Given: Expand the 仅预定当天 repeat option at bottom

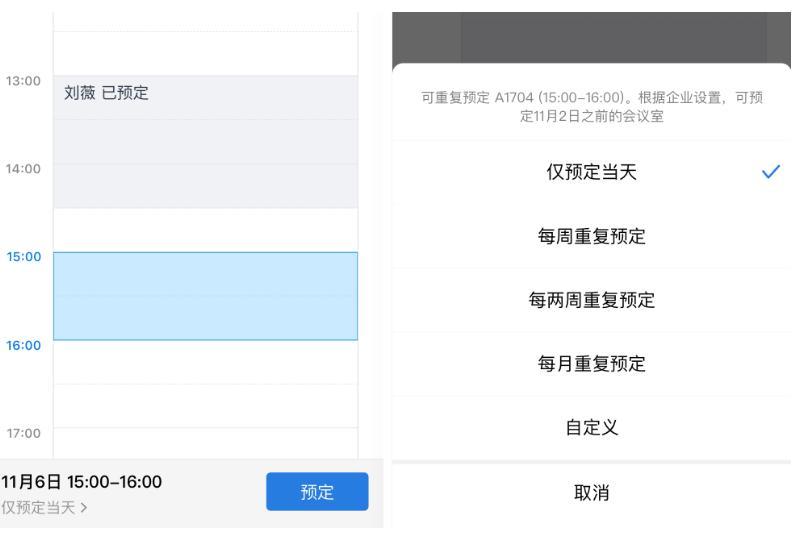Looking at the screenshot, I should [44, 508].
